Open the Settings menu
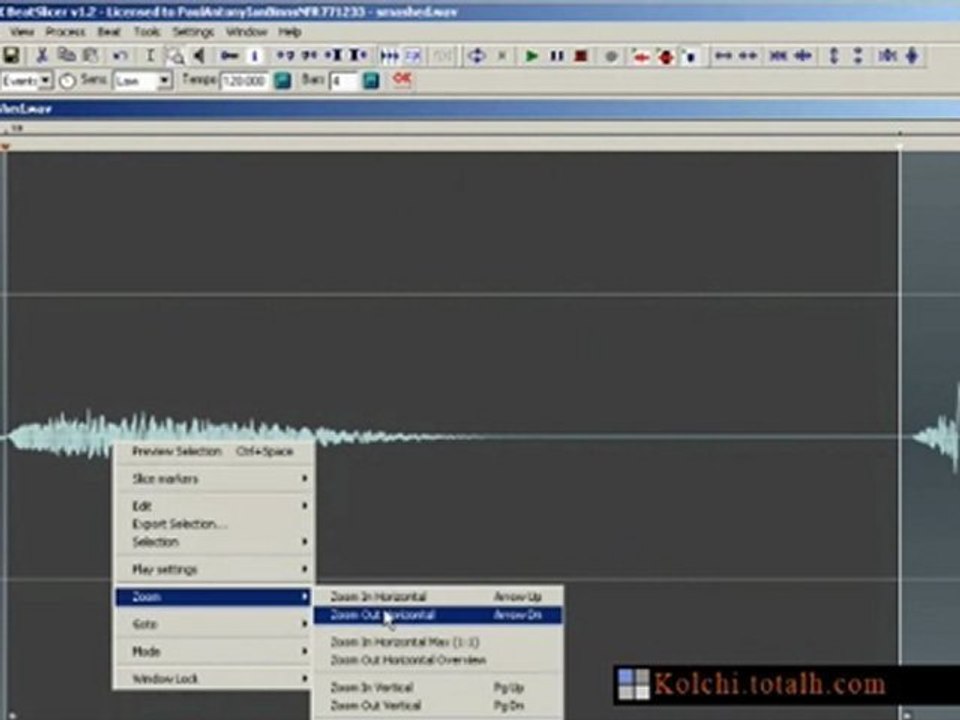The width and height of the screenshot is (960, 720). [x=193, y=31]
